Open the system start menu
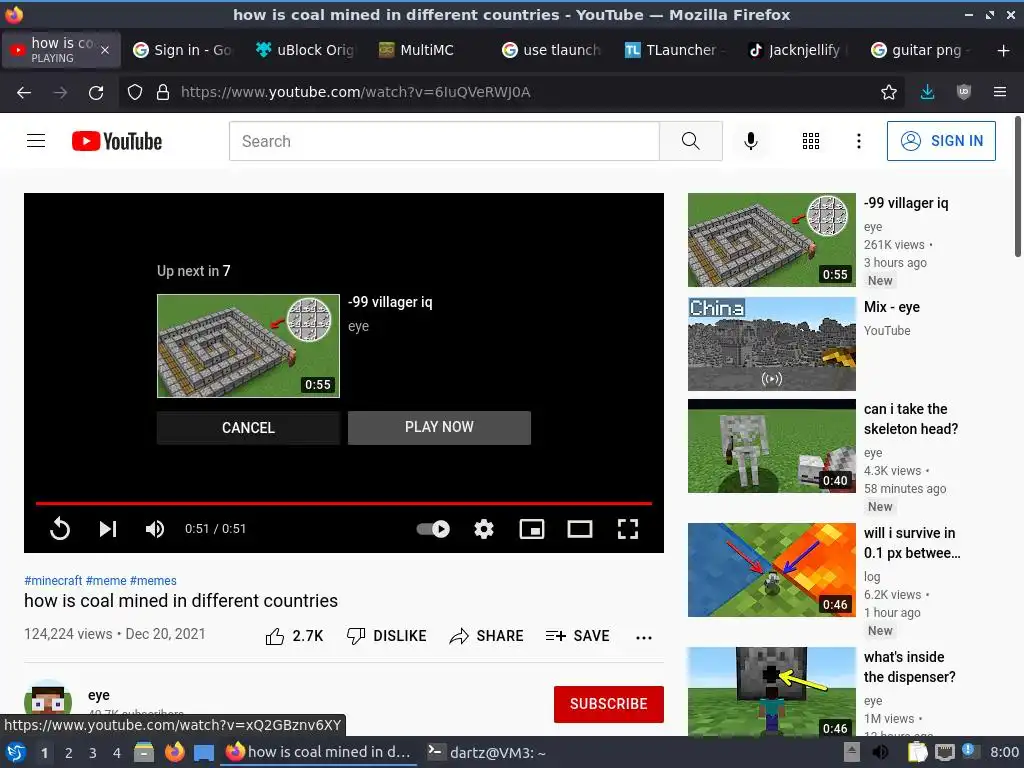The width and height of the screenshot is (1024, 768). click(x=16, y=752)
